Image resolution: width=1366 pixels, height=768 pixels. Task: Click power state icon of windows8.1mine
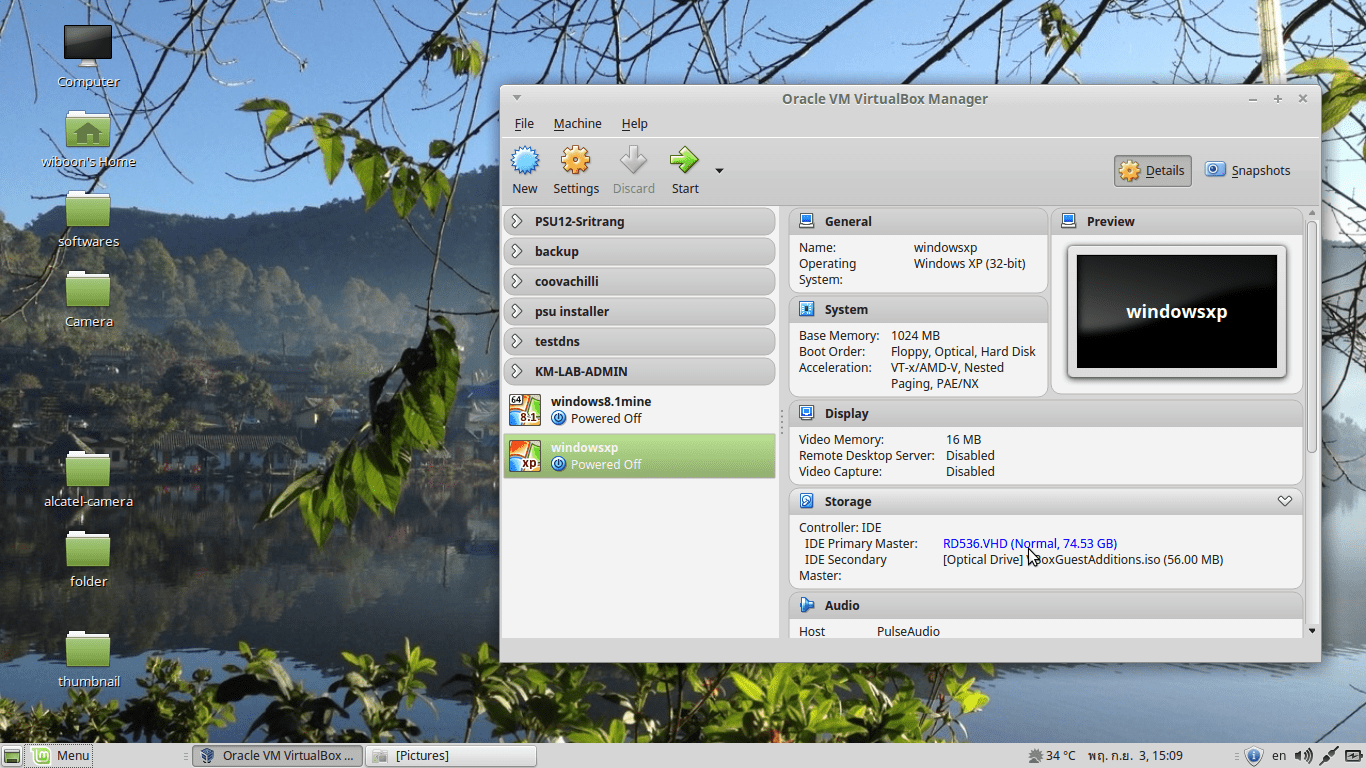559,418
